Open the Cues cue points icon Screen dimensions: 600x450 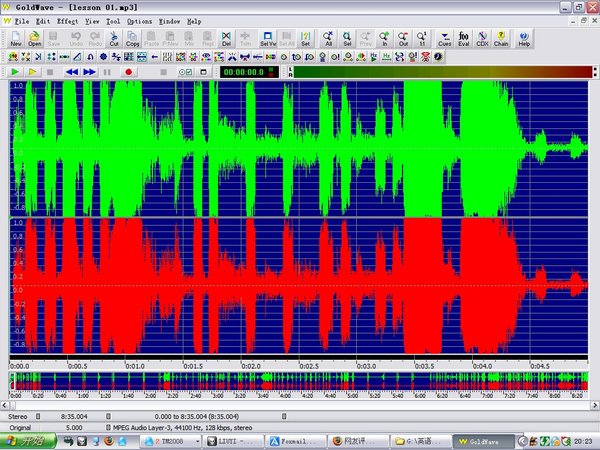(x=445, y=39)
